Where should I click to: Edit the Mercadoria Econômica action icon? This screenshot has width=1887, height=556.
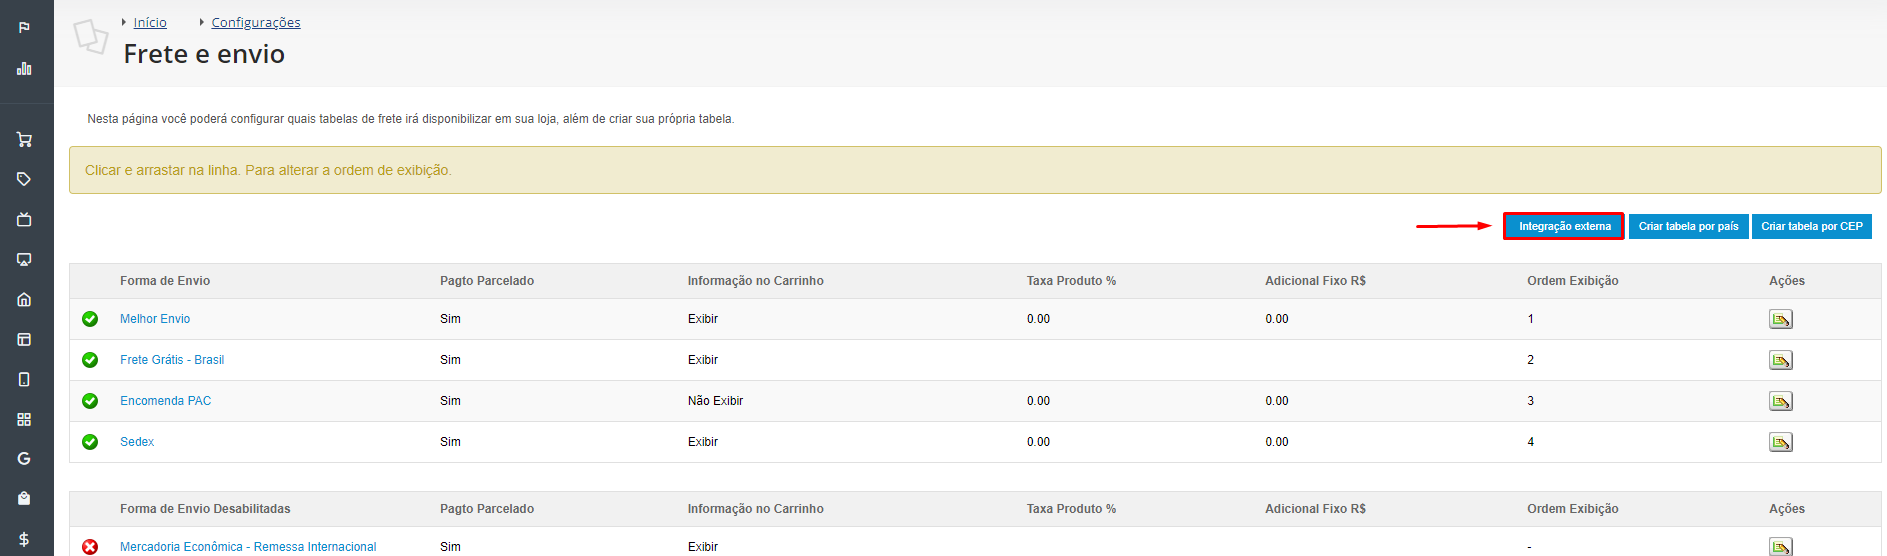pos(1780,546)
